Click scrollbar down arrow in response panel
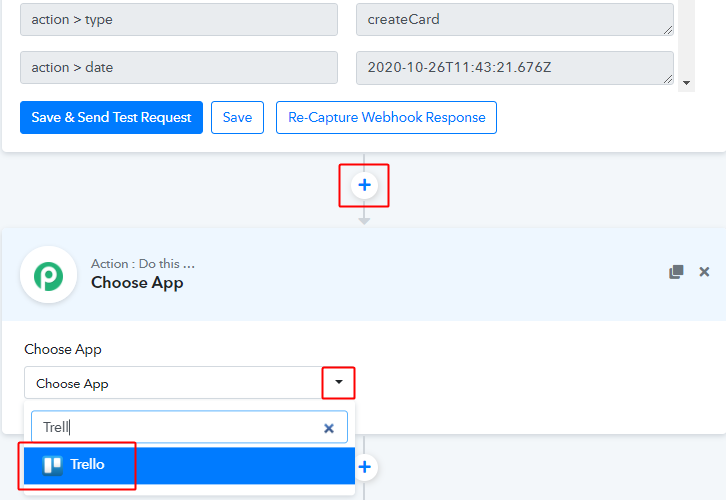The height and width of the screenshot is (500, 726). point(687,83)
